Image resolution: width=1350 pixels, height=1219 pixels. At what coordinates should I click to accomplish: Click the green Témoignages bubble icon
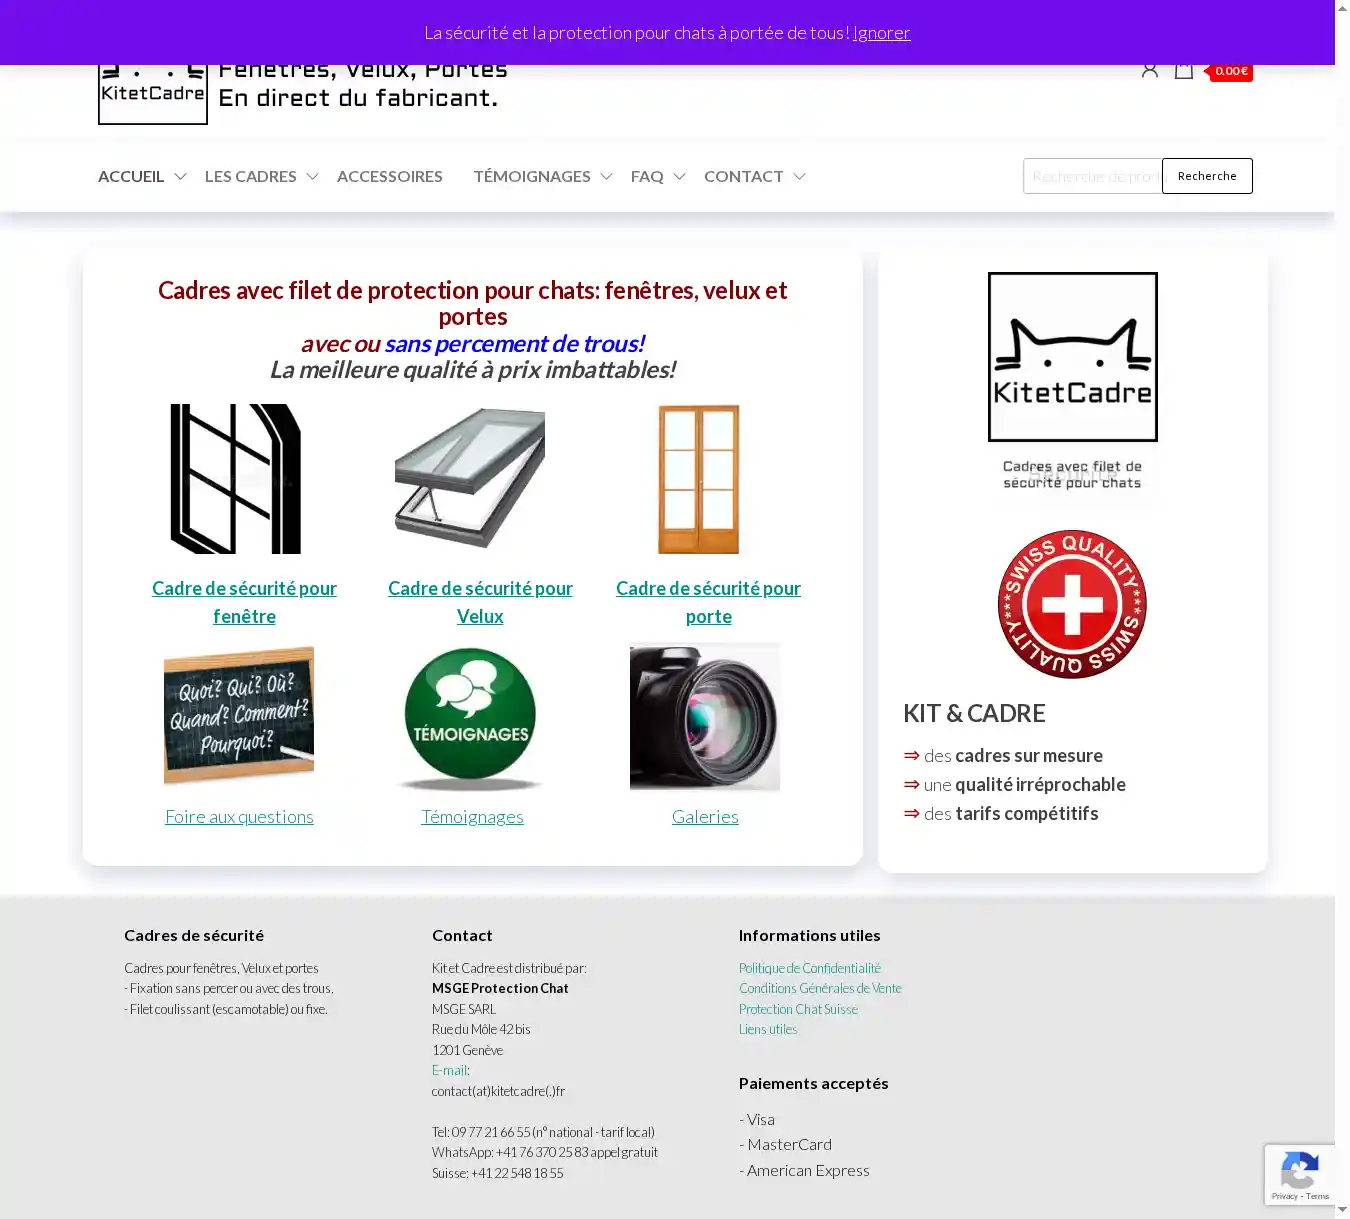(470, 717)
